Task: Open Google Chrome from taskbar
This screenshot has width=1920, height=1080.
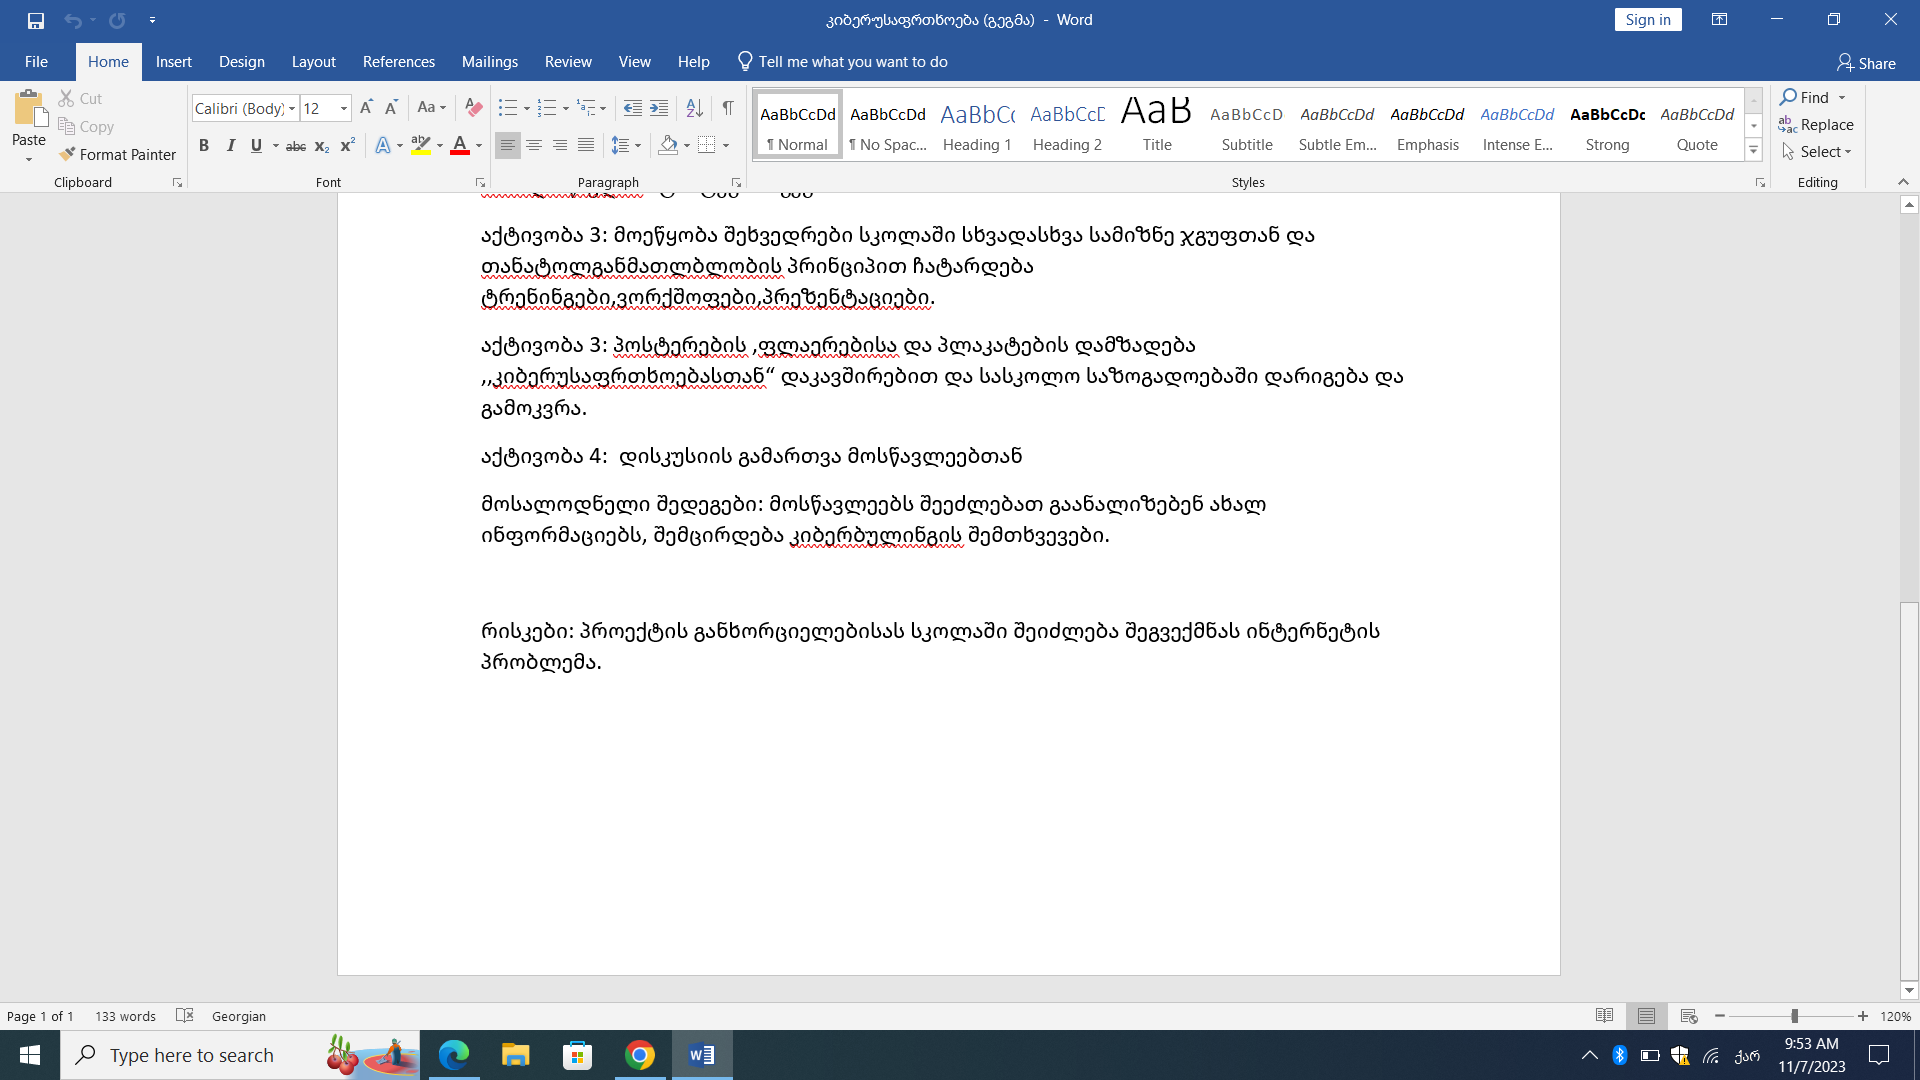Action: pyautogui.click(x=640, y=1055)
